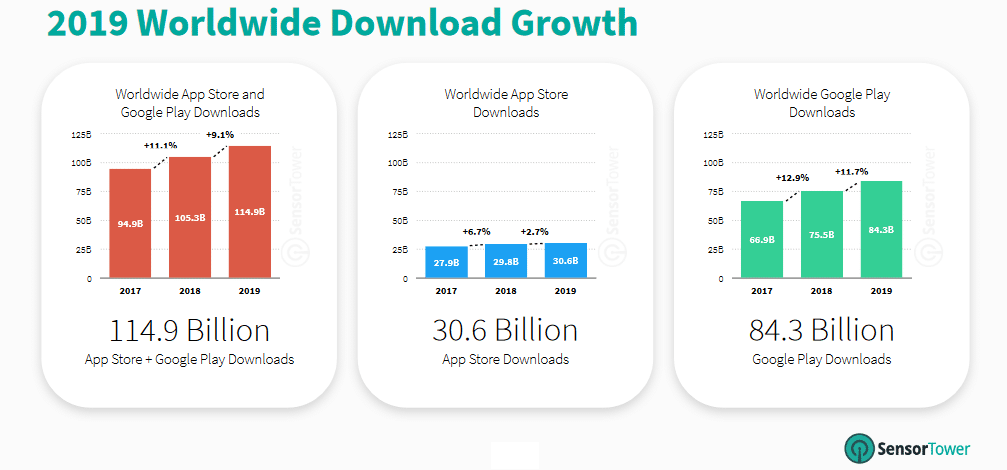Click the blue 2017 bar showing 27.9B
Image resolution: width=1007 pixels, height=470 pixels.
coord(446,262)
